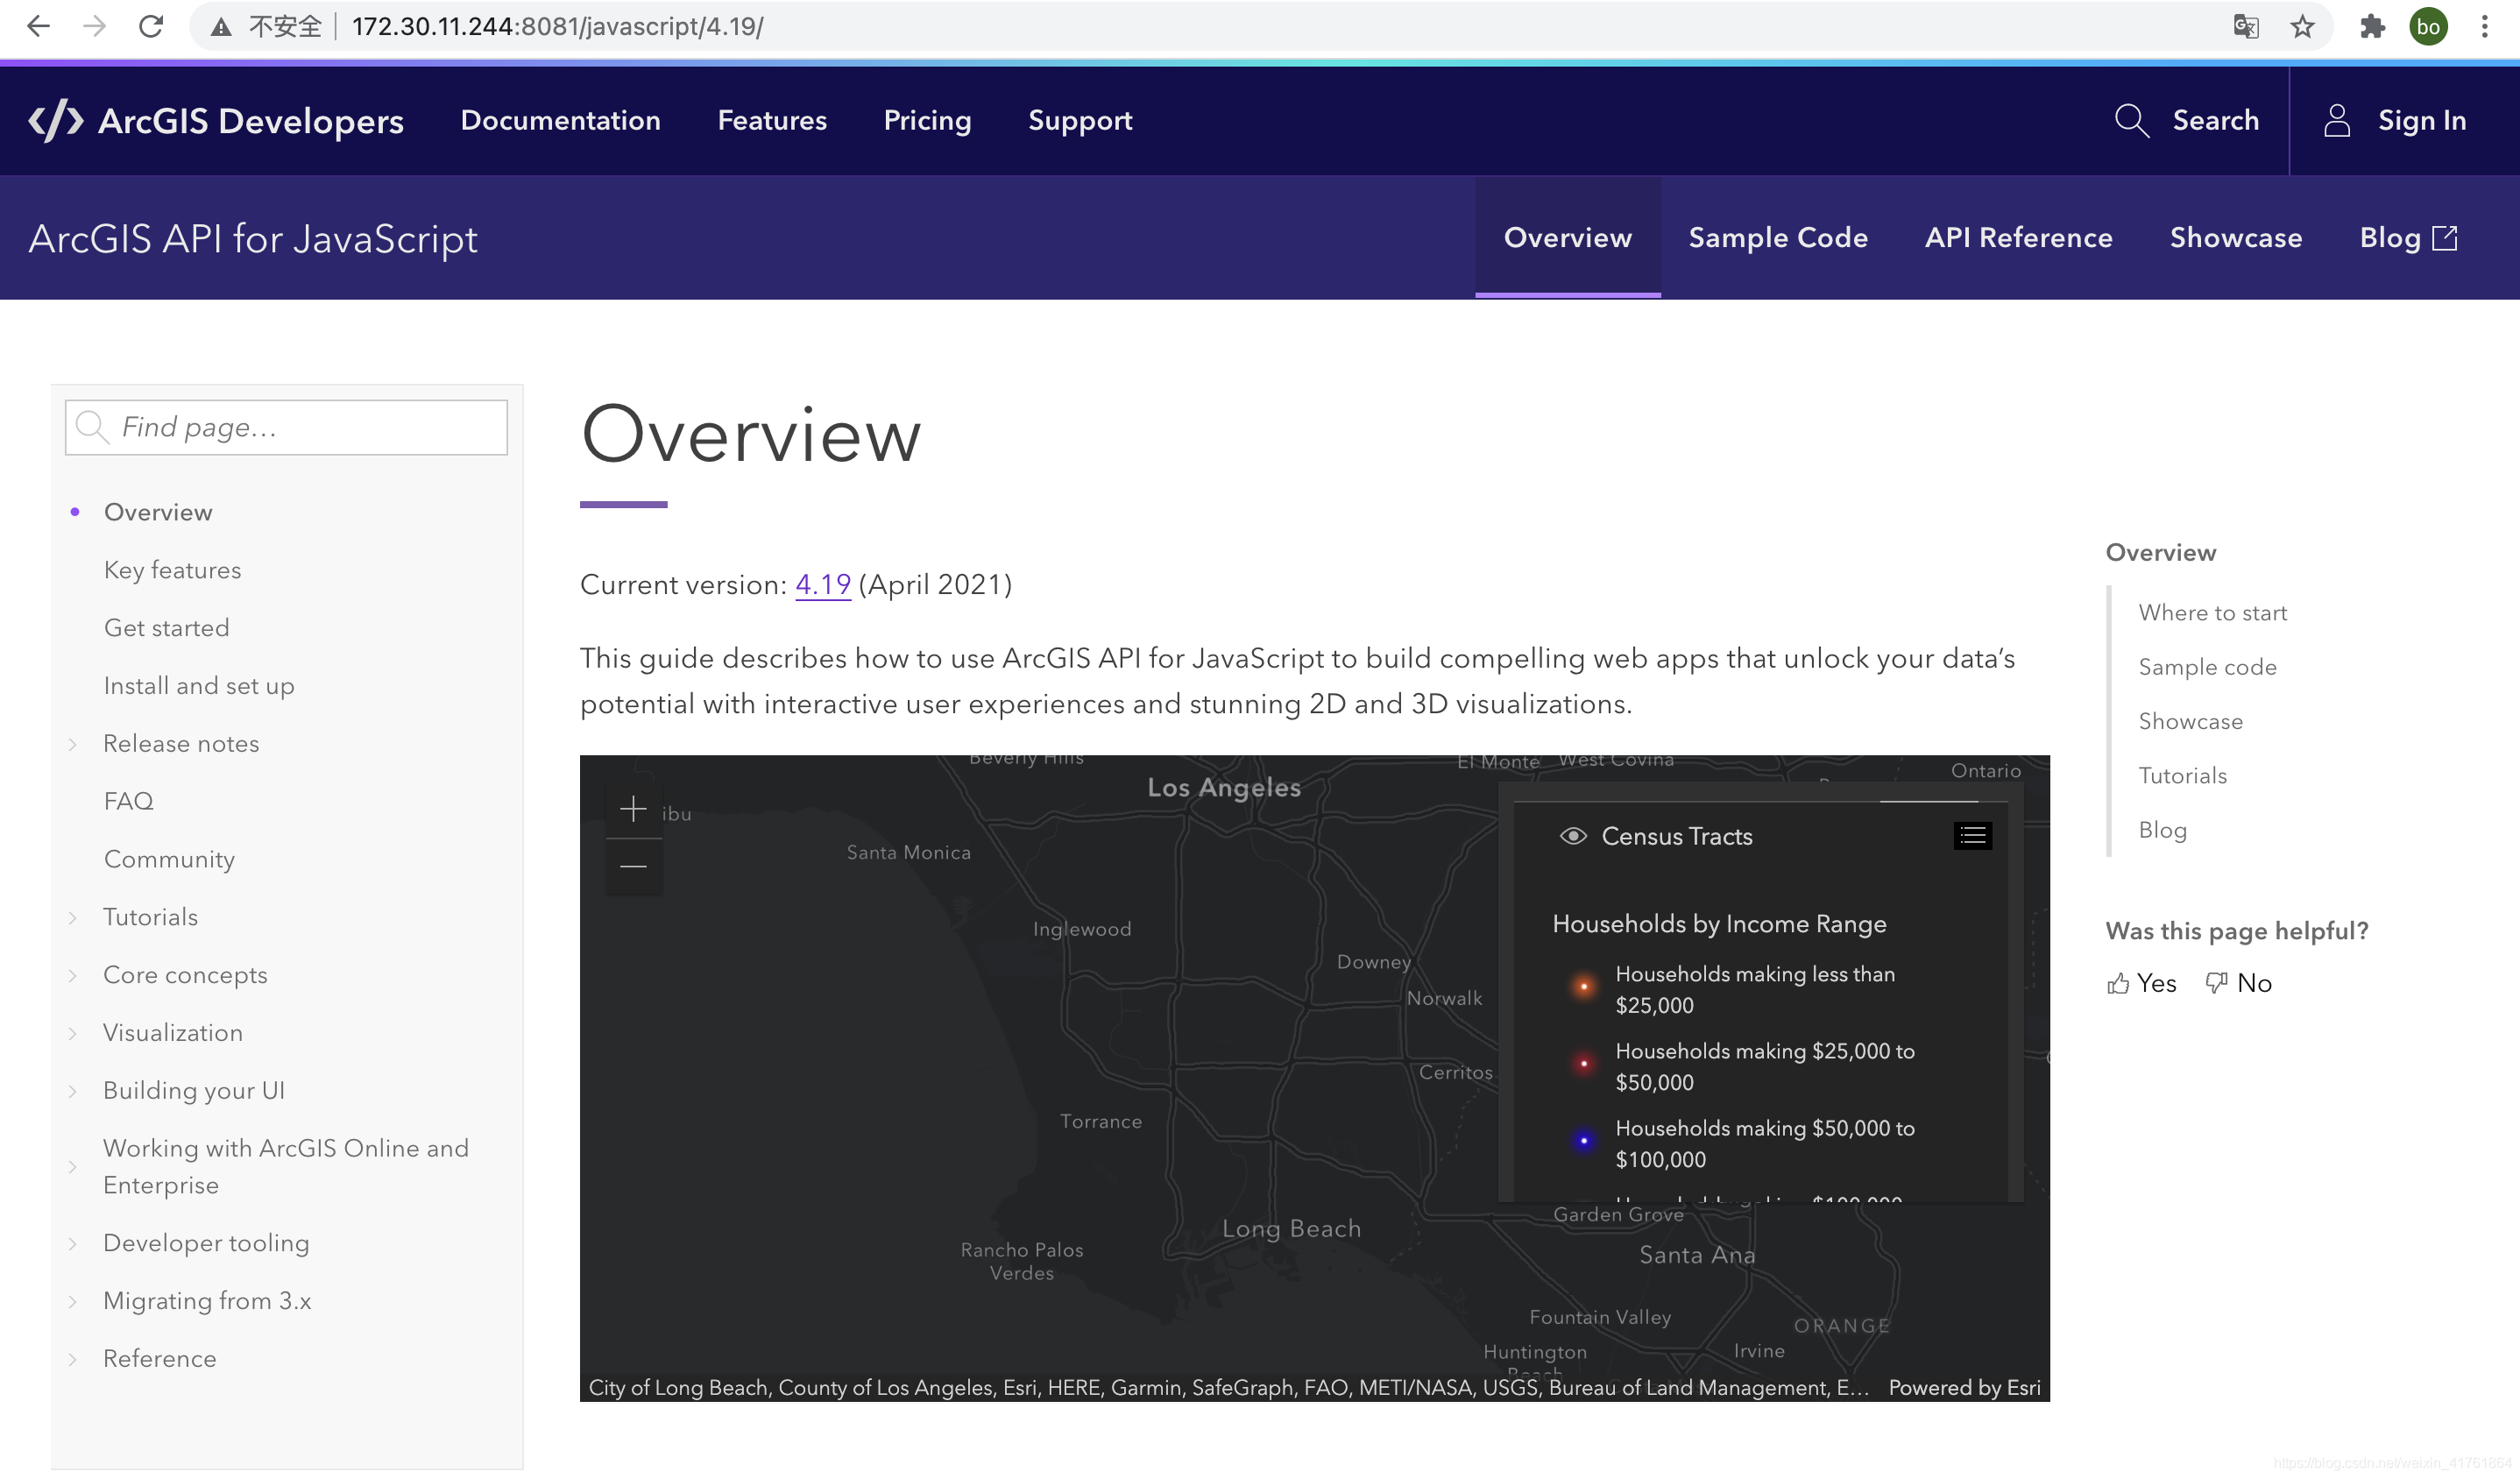The image size is (2520, 1479).
Task: Click the thumbs-down No icon
Action: [2217, 984]
